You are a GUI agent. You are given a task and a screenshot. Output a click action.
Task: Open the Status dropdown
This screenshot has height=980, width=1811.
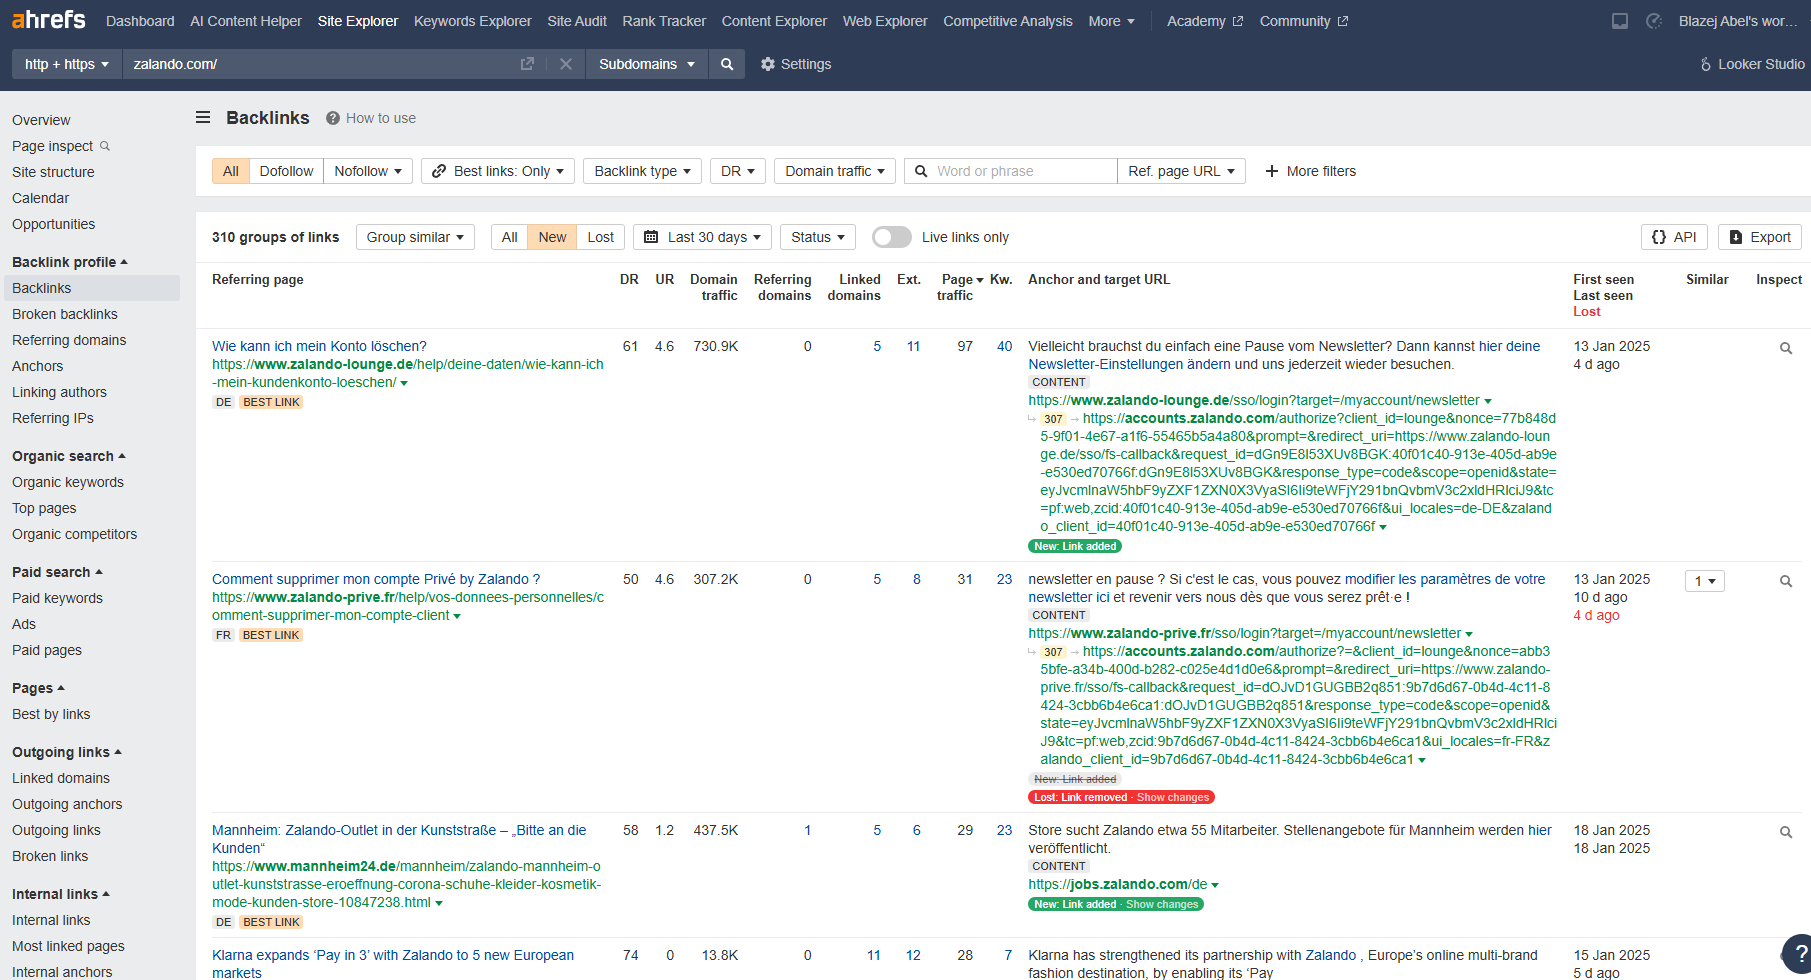pos(818,237)
